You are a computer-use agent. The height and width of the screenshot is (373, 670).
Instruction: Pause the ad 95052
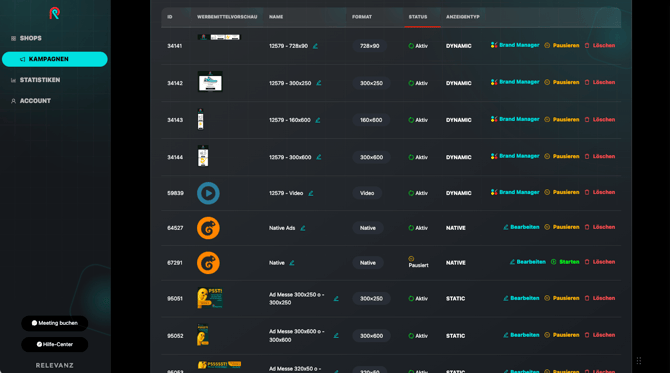click(x=562, y=335)
